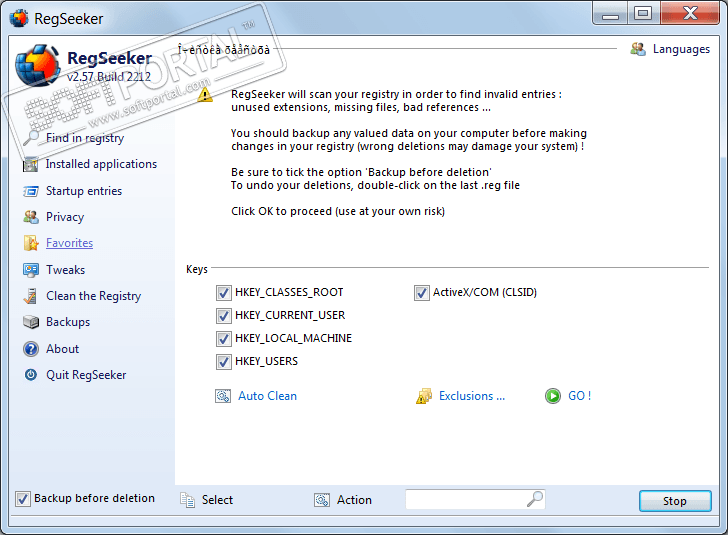Open the Privacy section
Image resolution: width=728 pixels, height=535 pixels.
[x=65, y=217]
